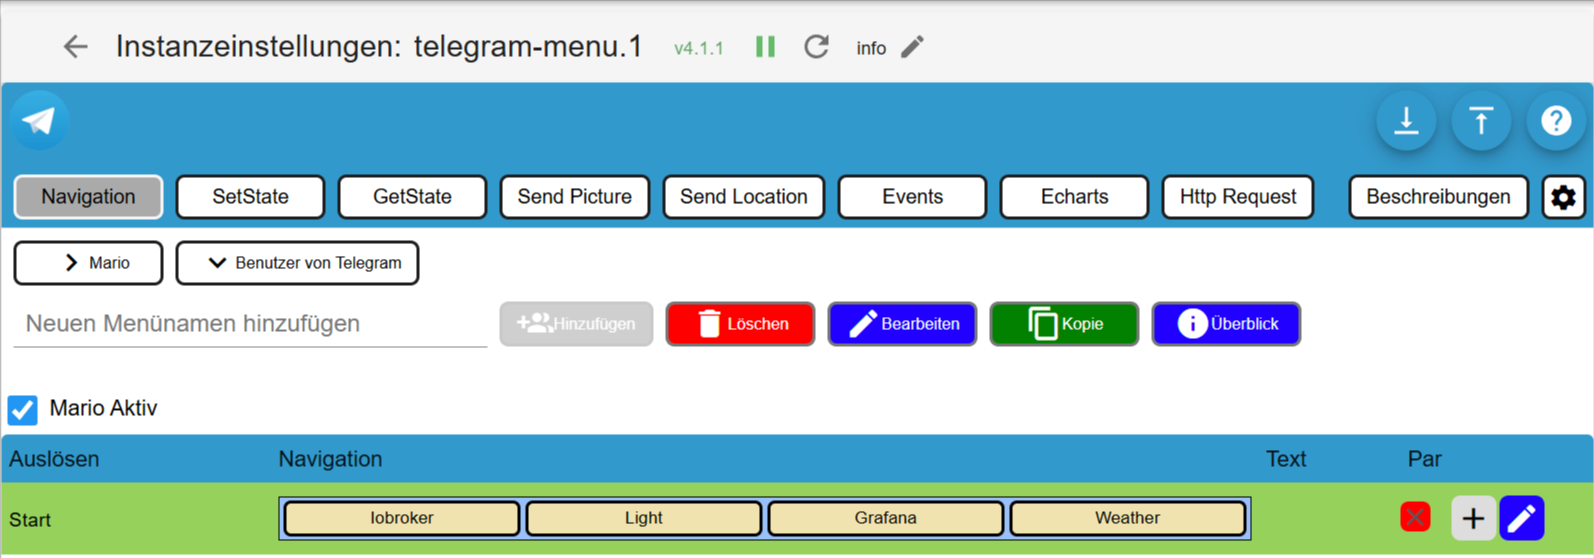Click the Grafana navigation button
Image resolution: width=1594 pixels, height=558 pixels.
point(886,518)
